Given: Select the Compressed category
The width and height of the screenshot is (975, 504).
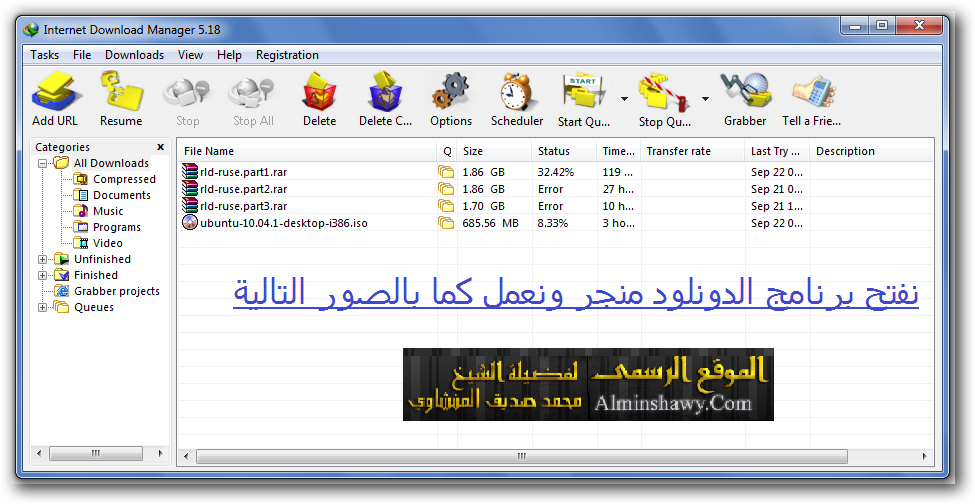Looking at the screenshot, I should coord(124,179).
